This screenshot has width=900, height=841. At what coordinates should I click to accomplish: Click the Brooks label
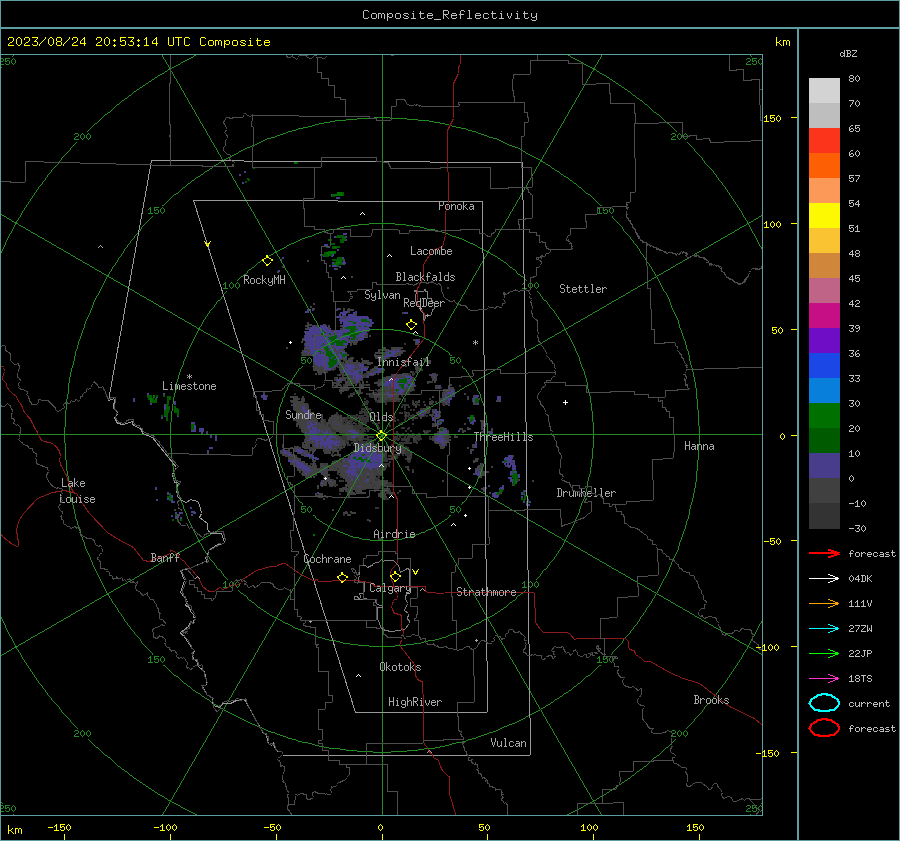point(711,700)
